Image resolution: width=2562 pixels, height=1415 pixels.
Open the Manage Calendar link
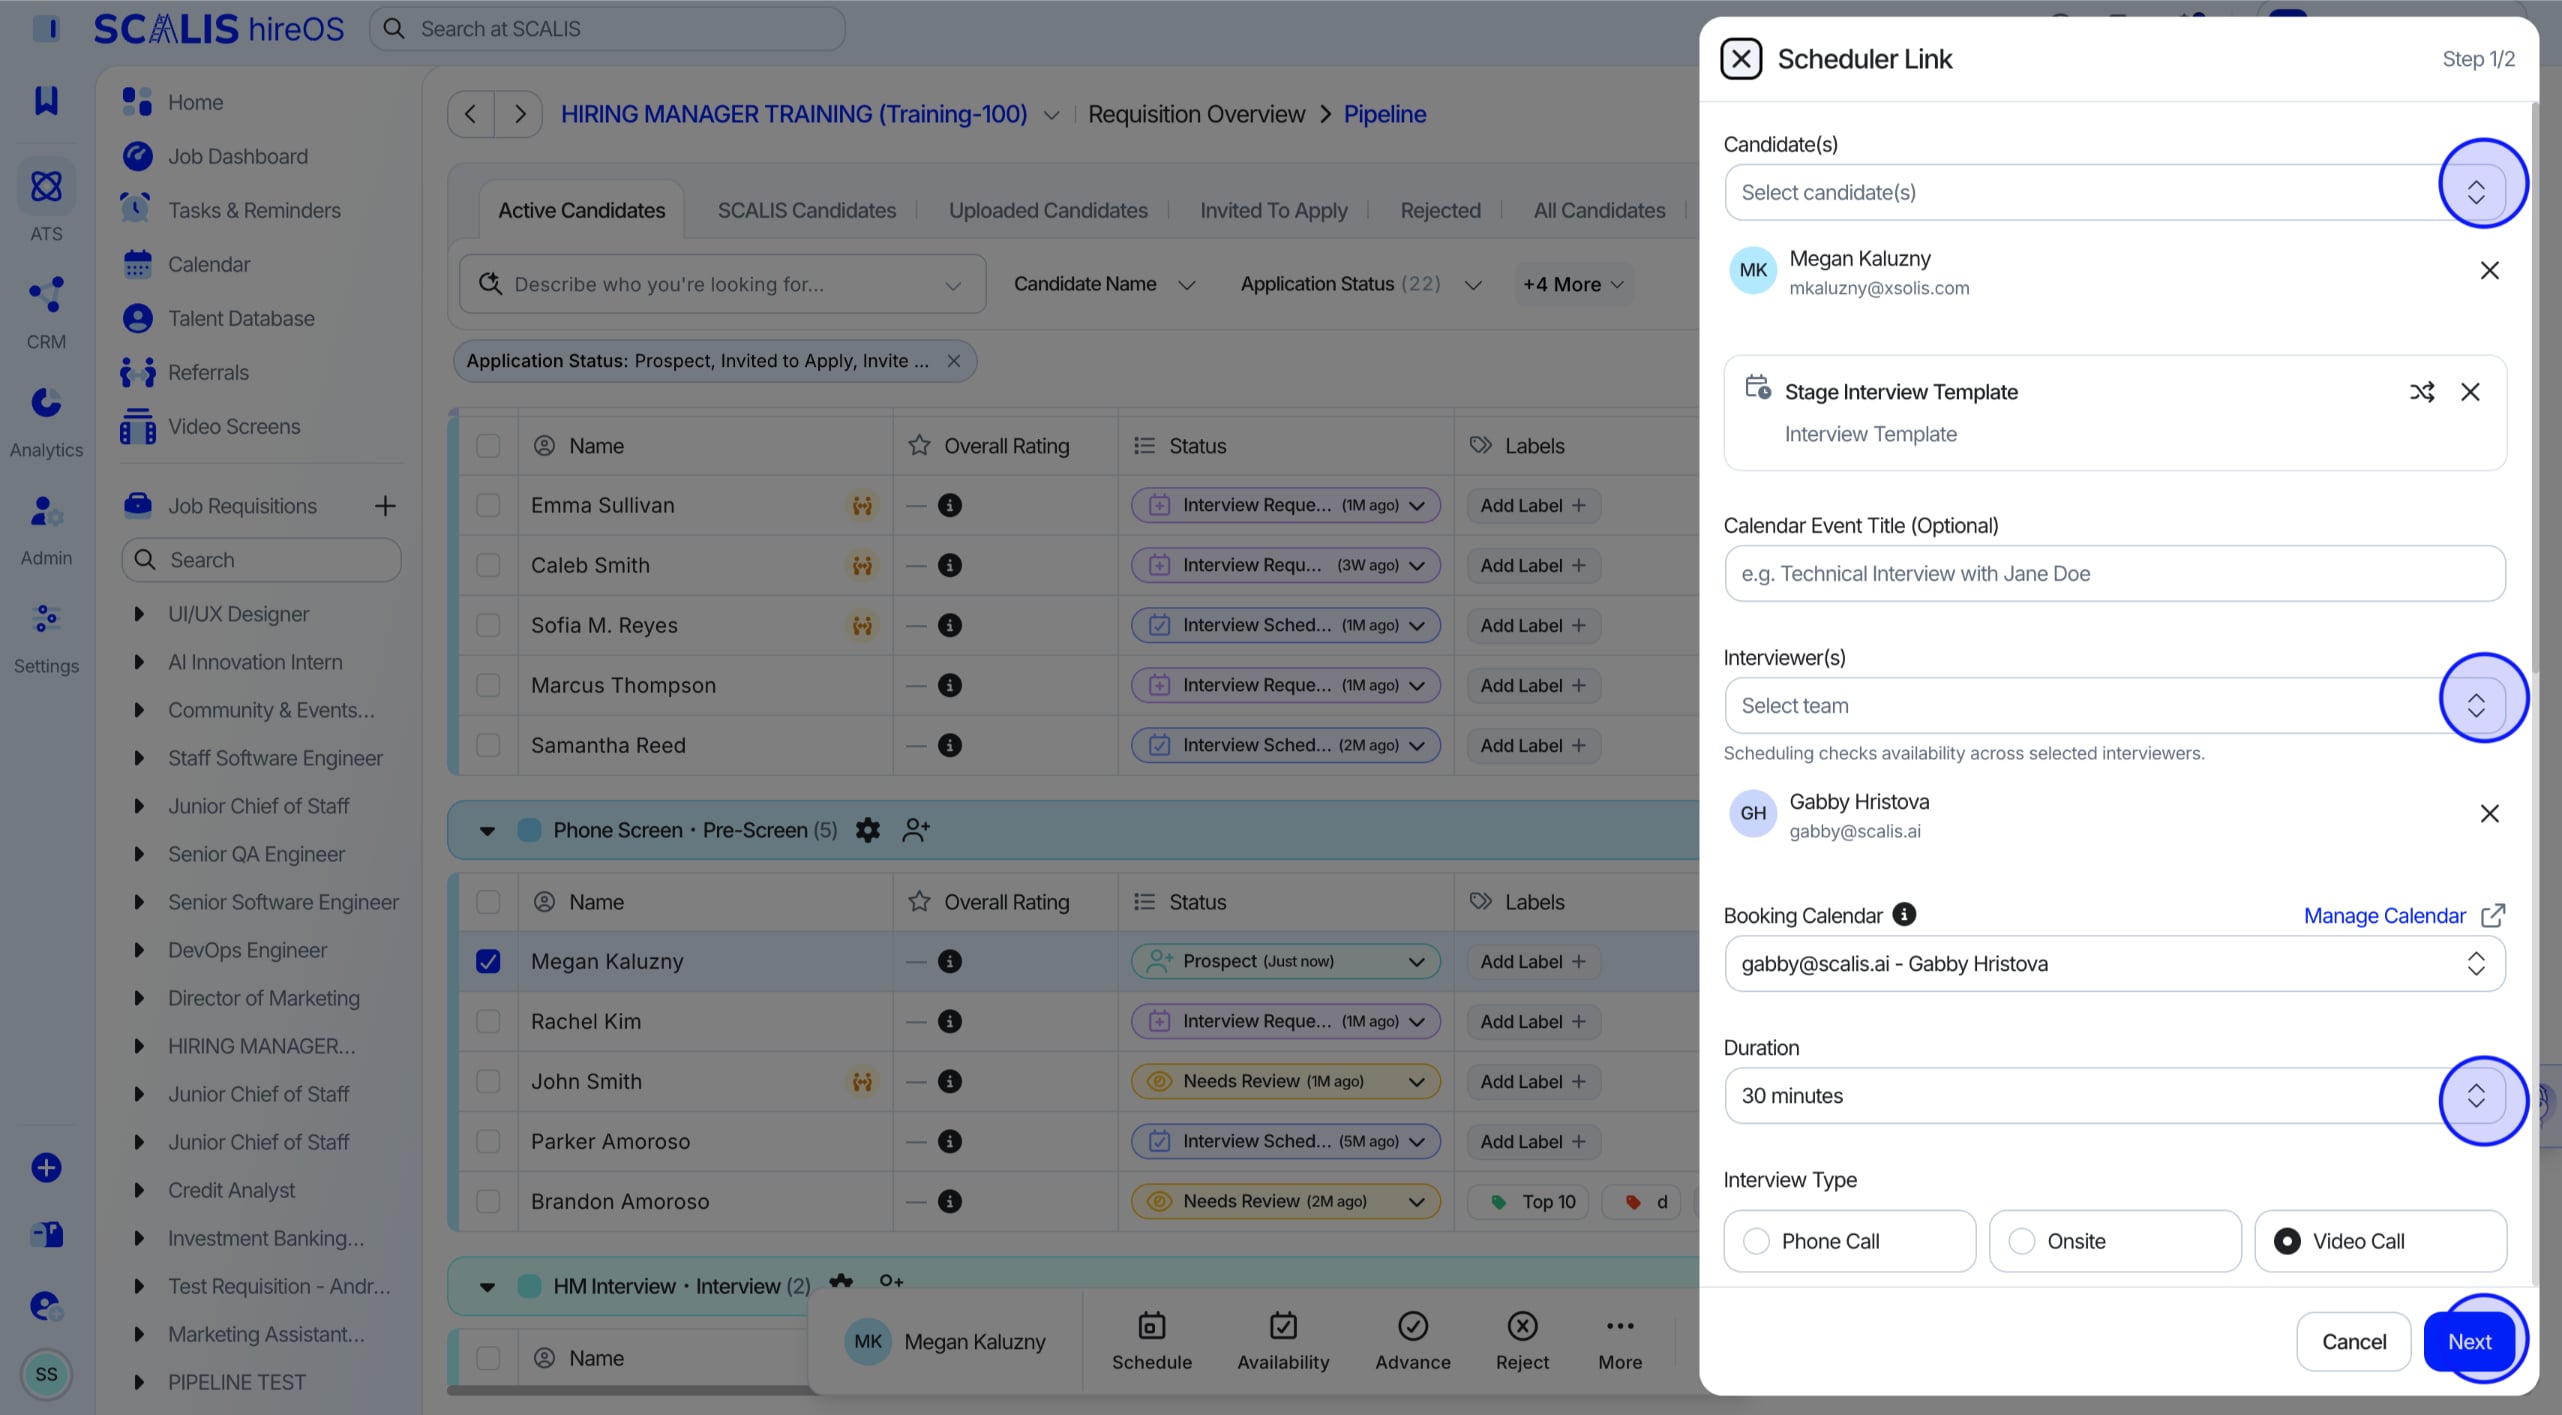[x=2403, y=916]
